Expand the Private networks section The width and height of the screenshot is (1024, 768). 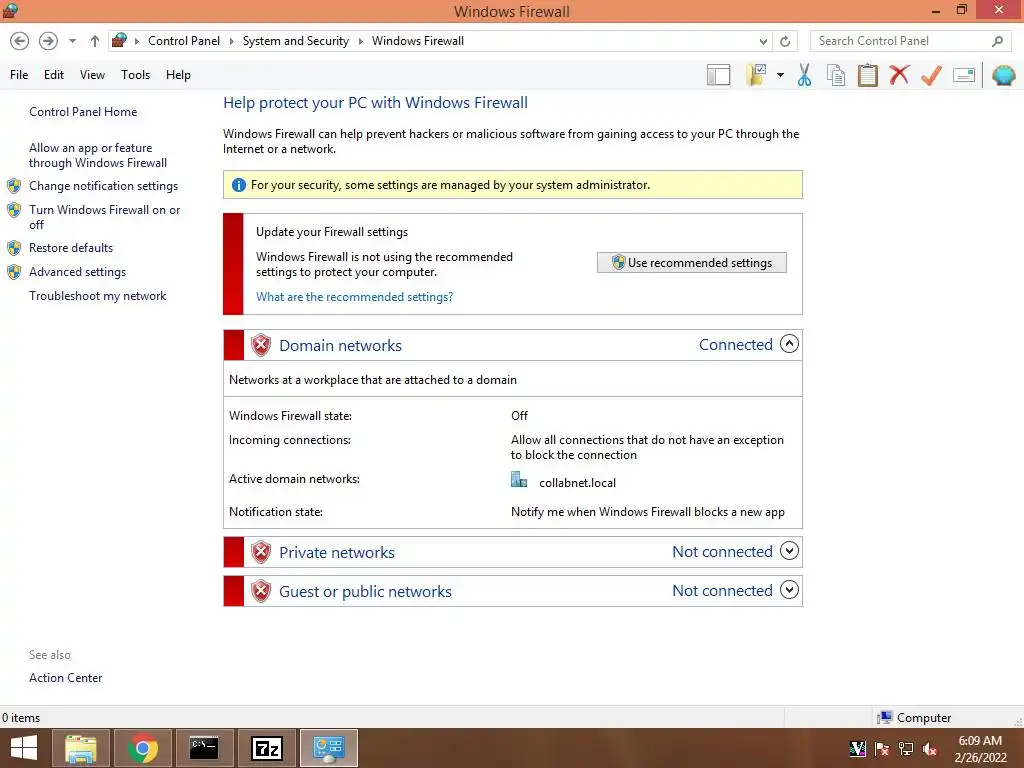tap(790, 551)
